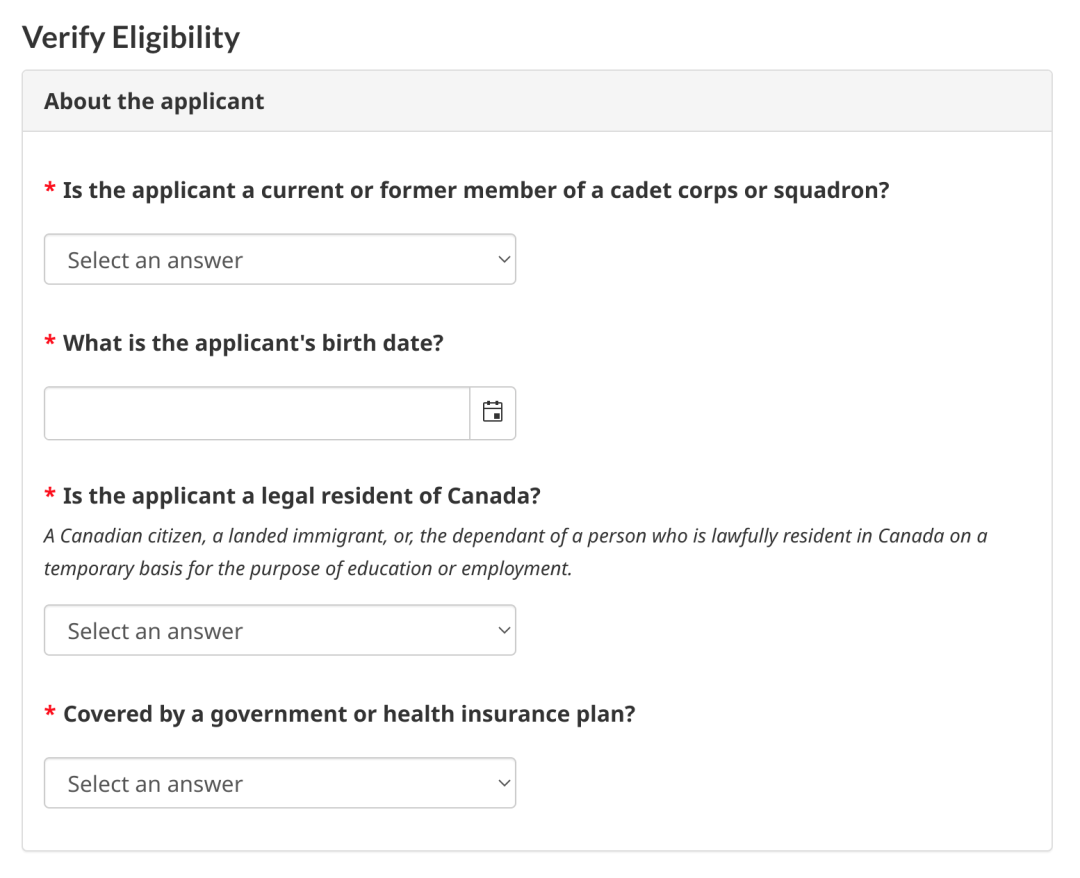Focus the applicant's birth date text field
Image resolution: width=1080 pixels, height=878 pixels.
256,413
